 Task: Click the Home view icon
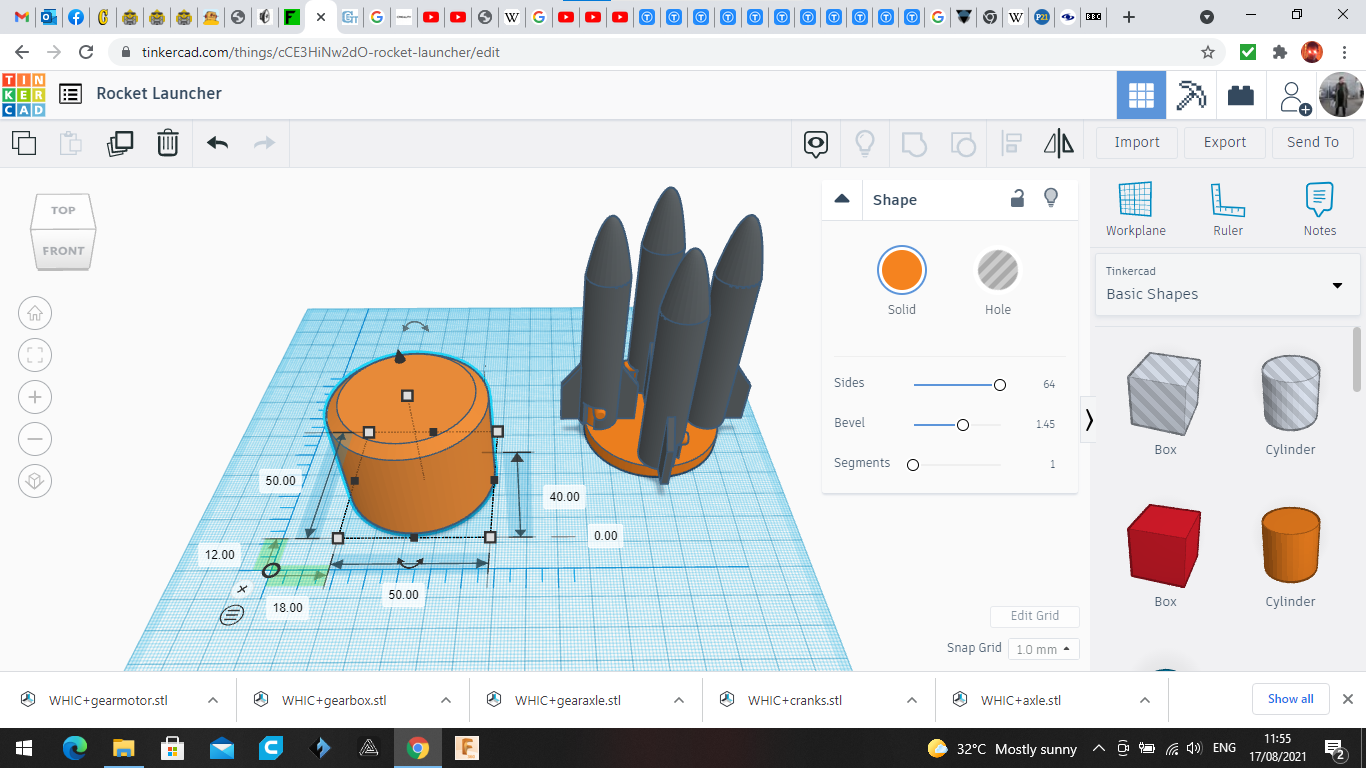(x=35, y=313)
